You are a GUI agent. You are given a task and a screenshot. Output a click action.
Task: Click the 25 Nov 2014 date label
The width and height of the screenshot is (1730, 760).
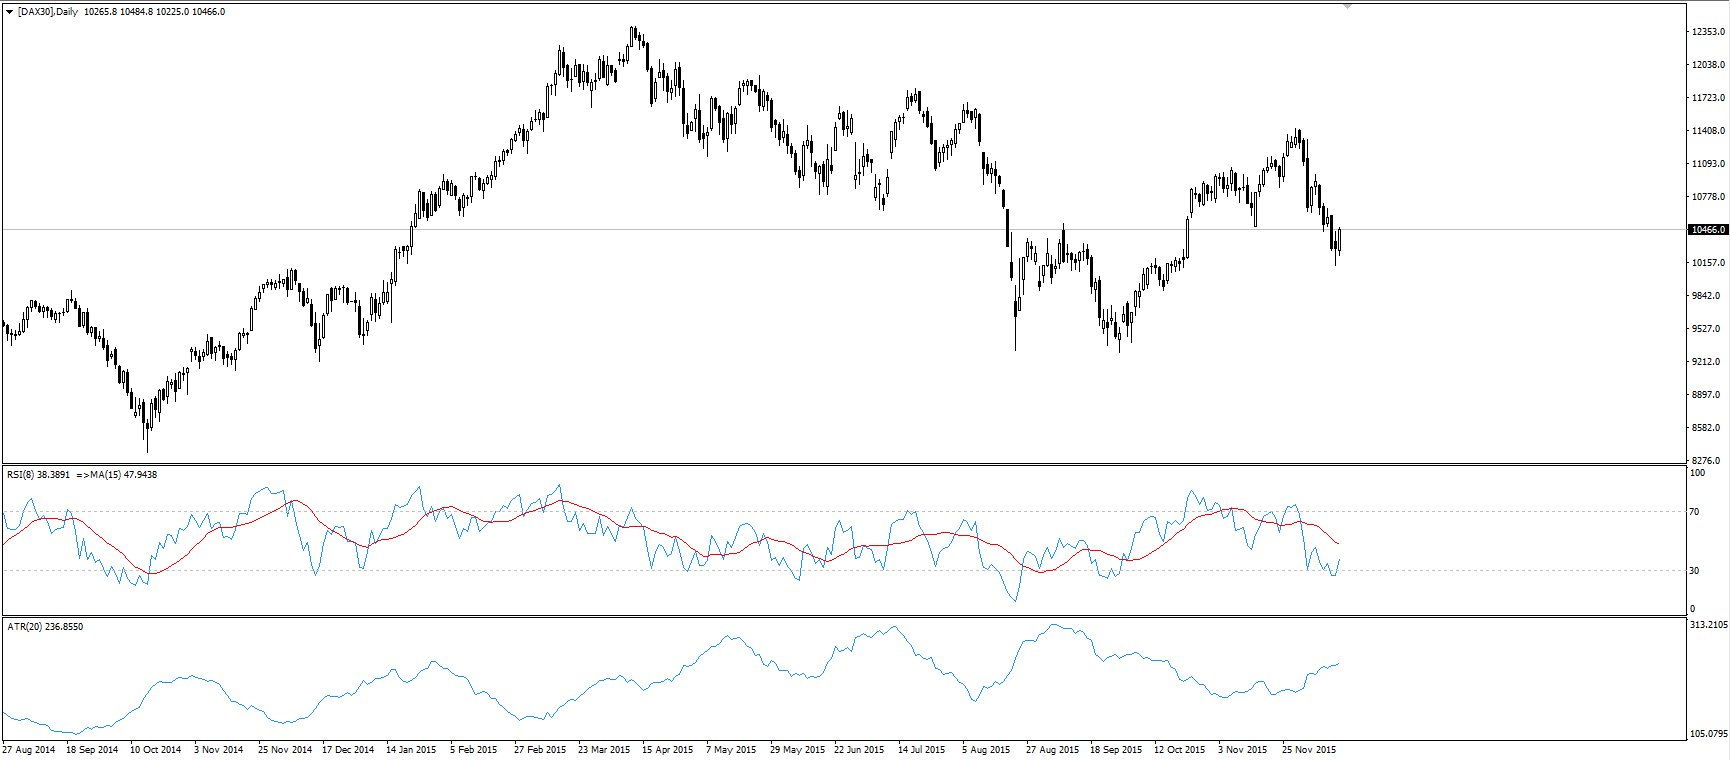(285, 749)
